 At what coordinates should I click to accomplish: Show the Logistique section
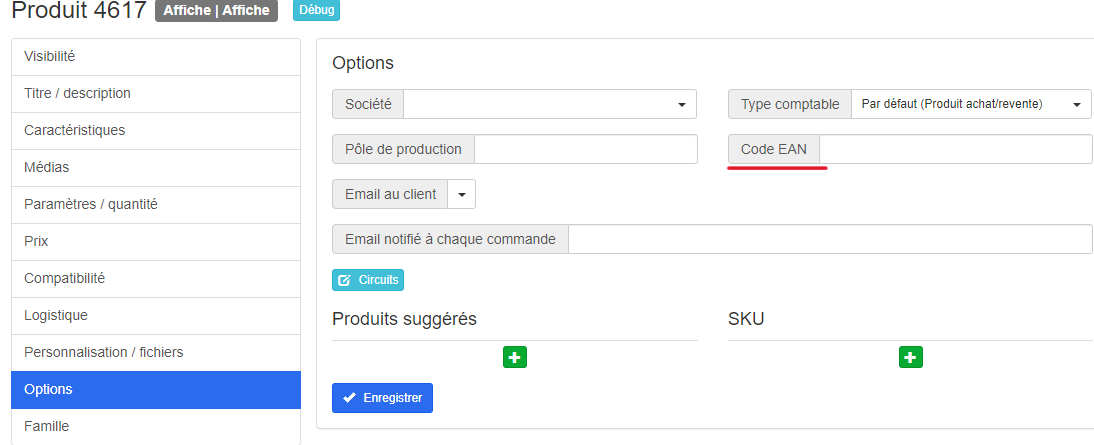point(156,315)
